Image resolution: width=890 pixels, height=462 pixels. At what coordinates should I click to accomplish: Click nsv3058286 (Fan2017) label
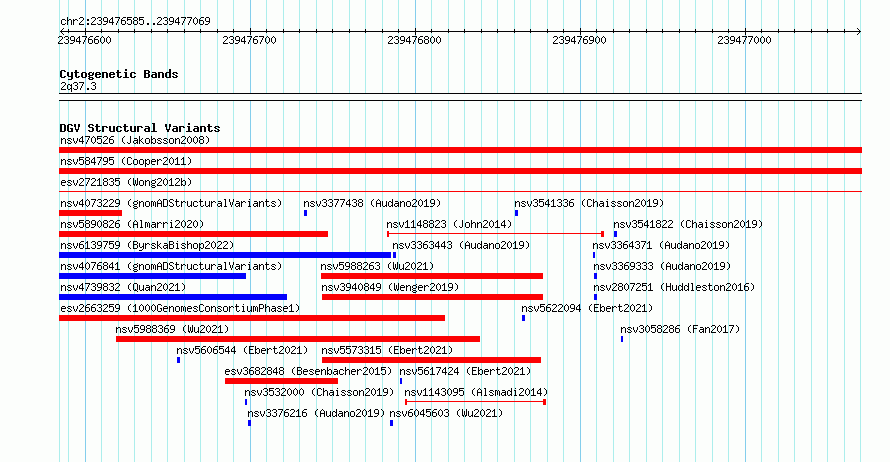[x=680, y=329]
